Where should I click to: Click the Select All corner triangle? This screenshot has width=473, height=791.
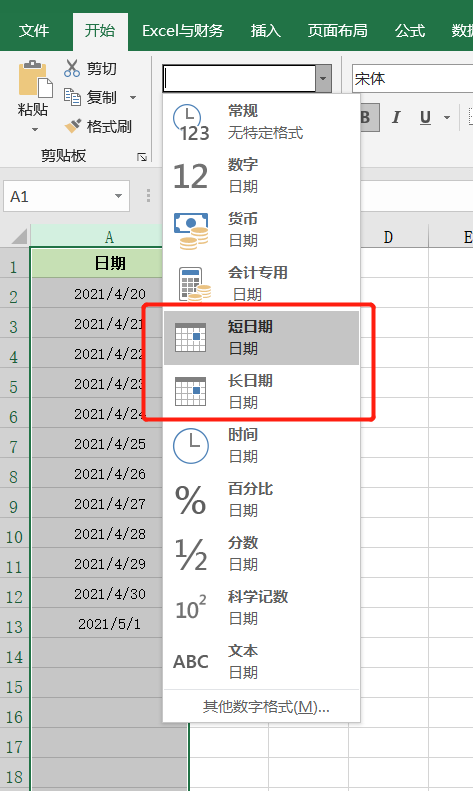pyautogui.click(x=19, y=236)
